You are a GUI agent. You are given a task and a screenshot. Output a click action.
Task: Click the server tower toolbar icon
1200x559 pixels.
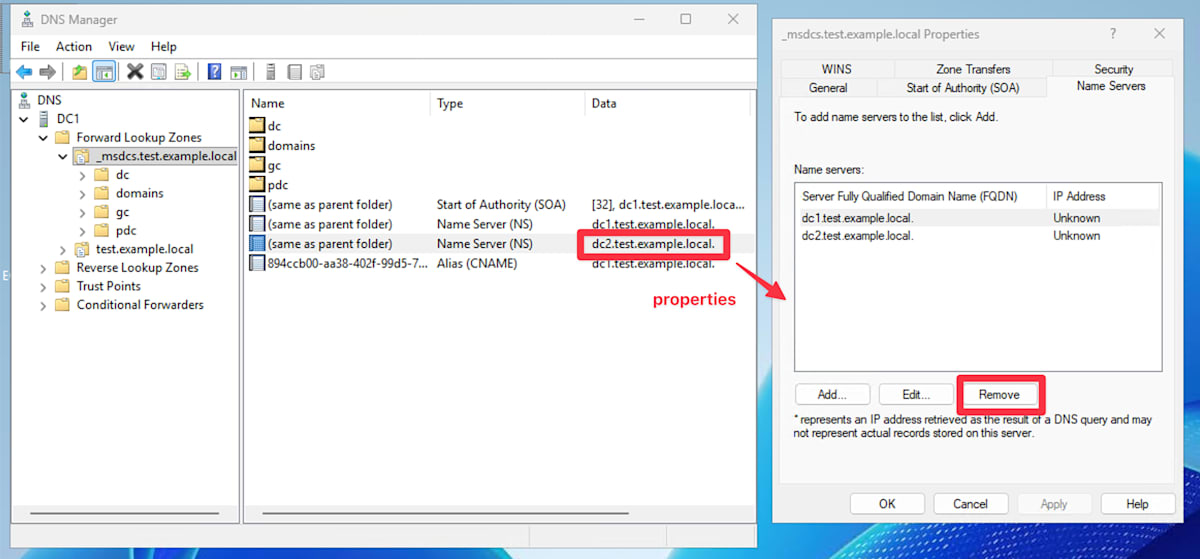(271, 72)
